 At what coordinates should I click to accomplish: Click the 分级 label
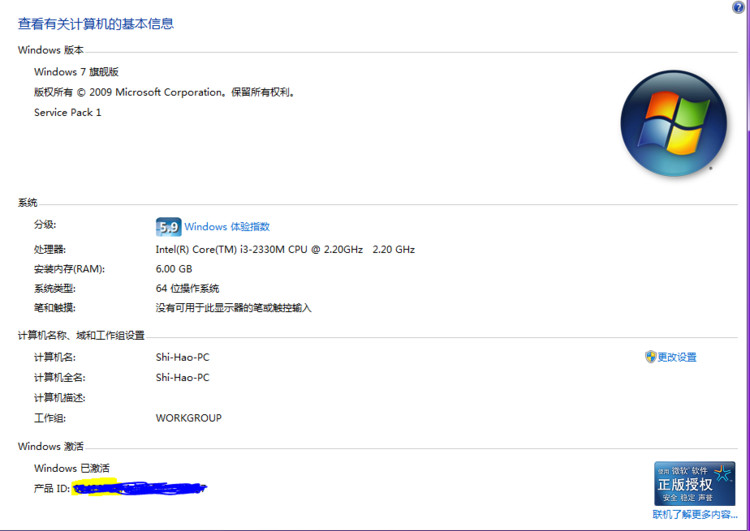45,225
